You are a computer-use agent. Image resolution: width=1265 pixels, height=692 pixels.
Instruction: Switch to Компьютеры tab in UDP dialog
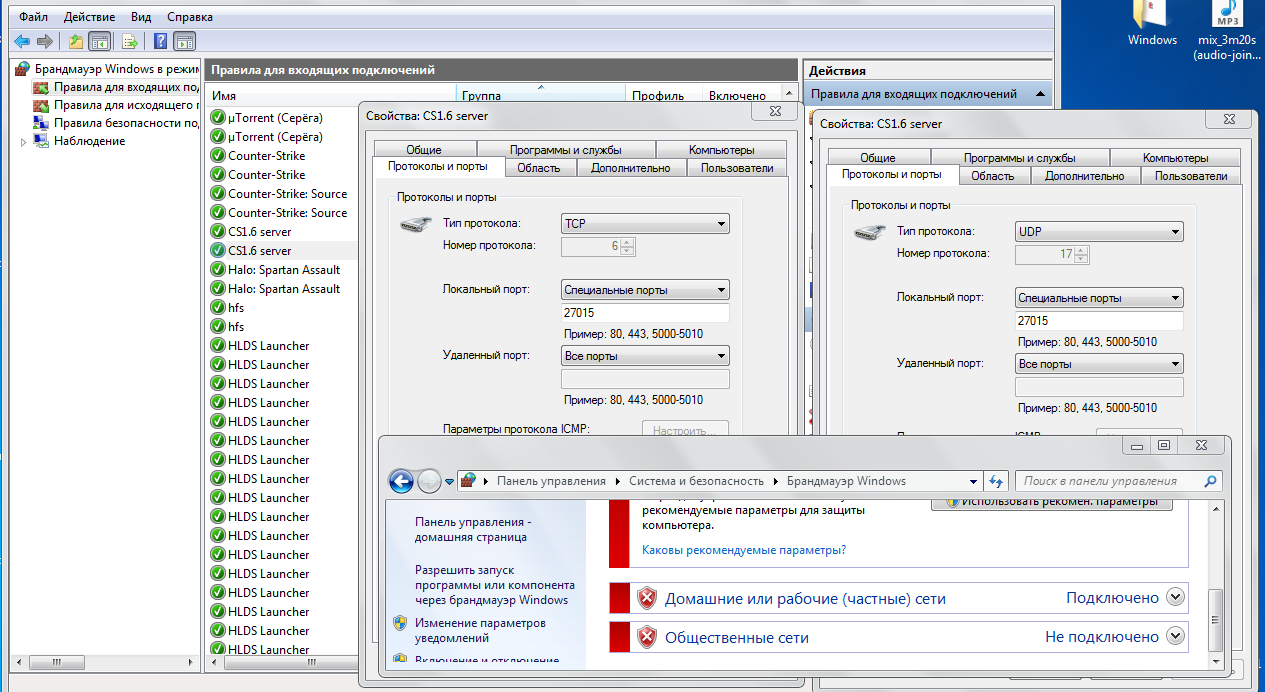(x=1176, y=158)
